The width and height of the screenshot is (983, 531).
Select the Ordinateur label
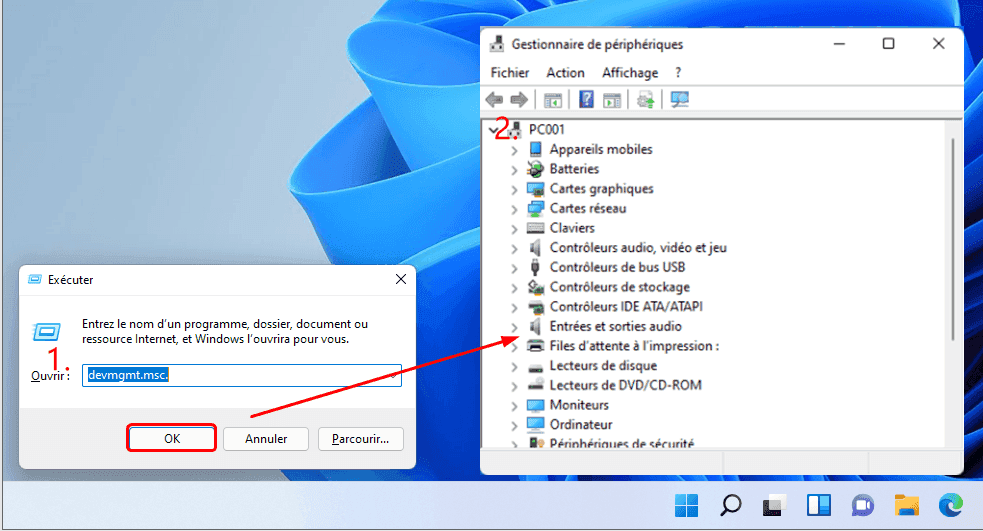pos(581,424)
